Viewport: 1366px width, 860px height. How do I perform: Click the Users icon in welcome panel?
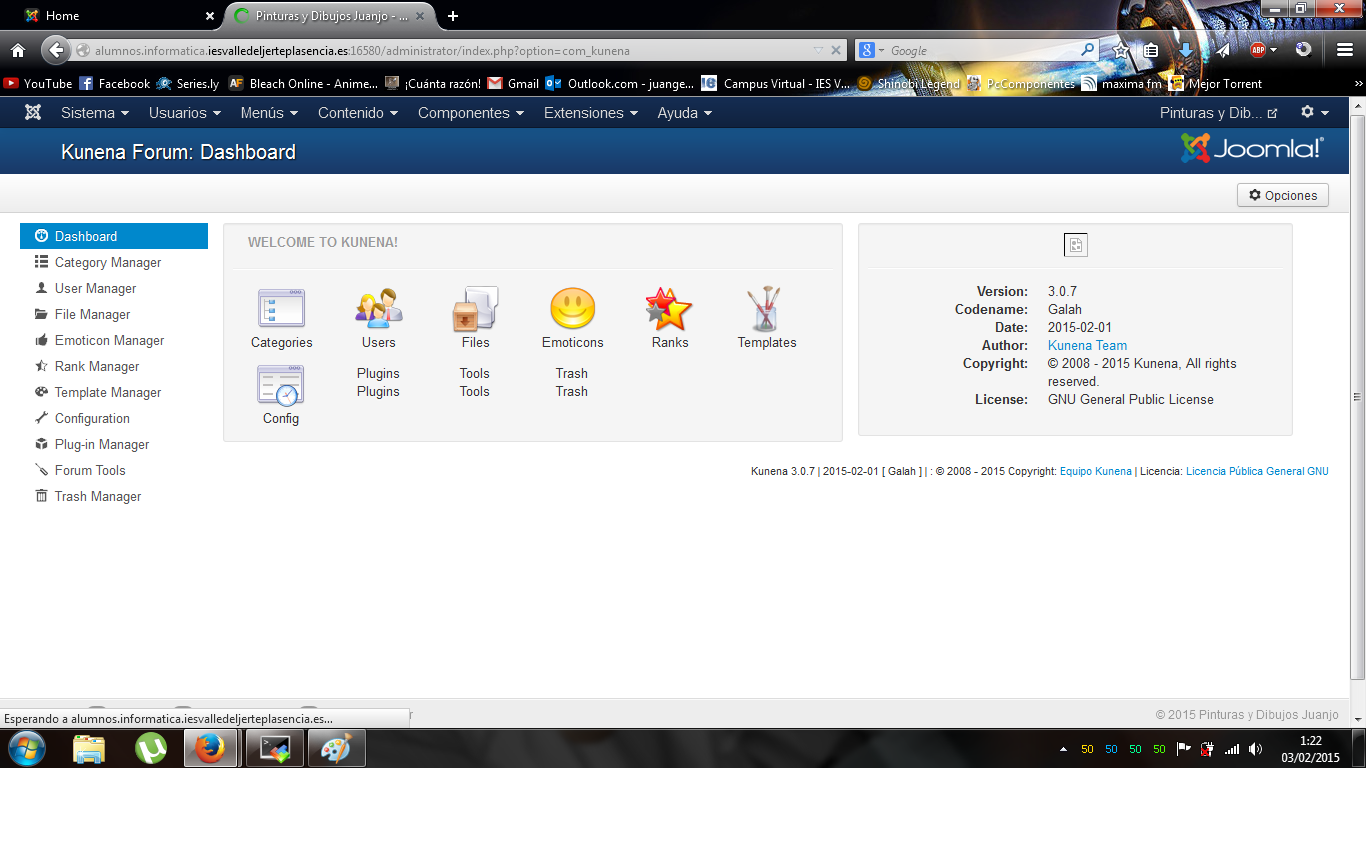pyautogui.click(x=378, y=309)
